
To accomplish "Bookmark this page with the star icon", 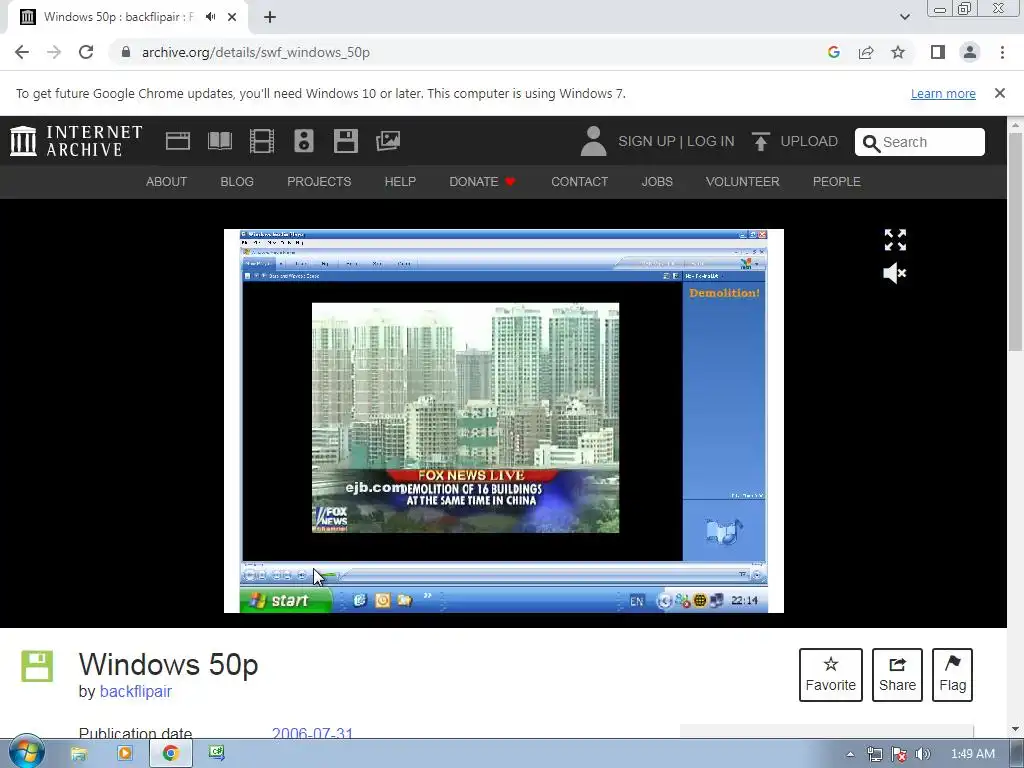I will coord(898,52).
